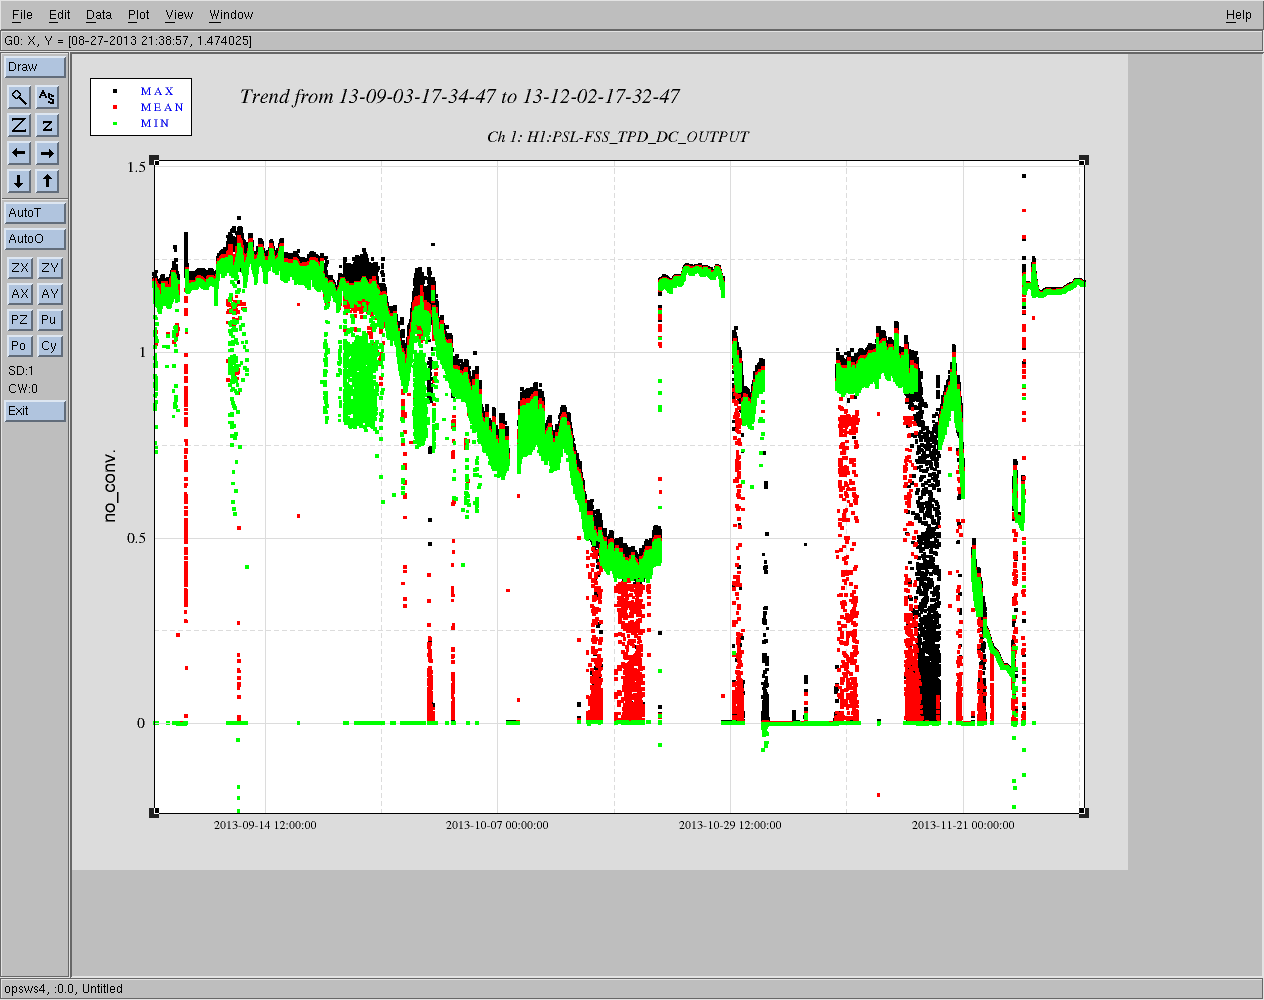Click the red MEAN legend marker
The image size is (1264, 1000).
point(116,107)
